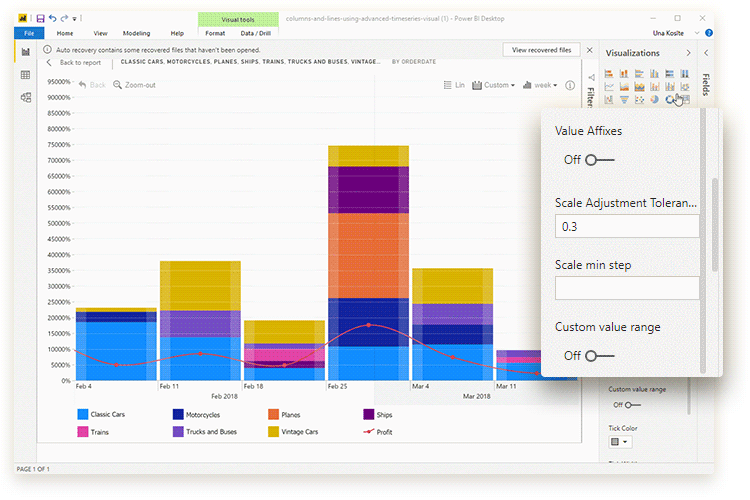Select the stacked bar chart visualization icon
This screenshot has height=500, width=750.
[x=609, y=73]
